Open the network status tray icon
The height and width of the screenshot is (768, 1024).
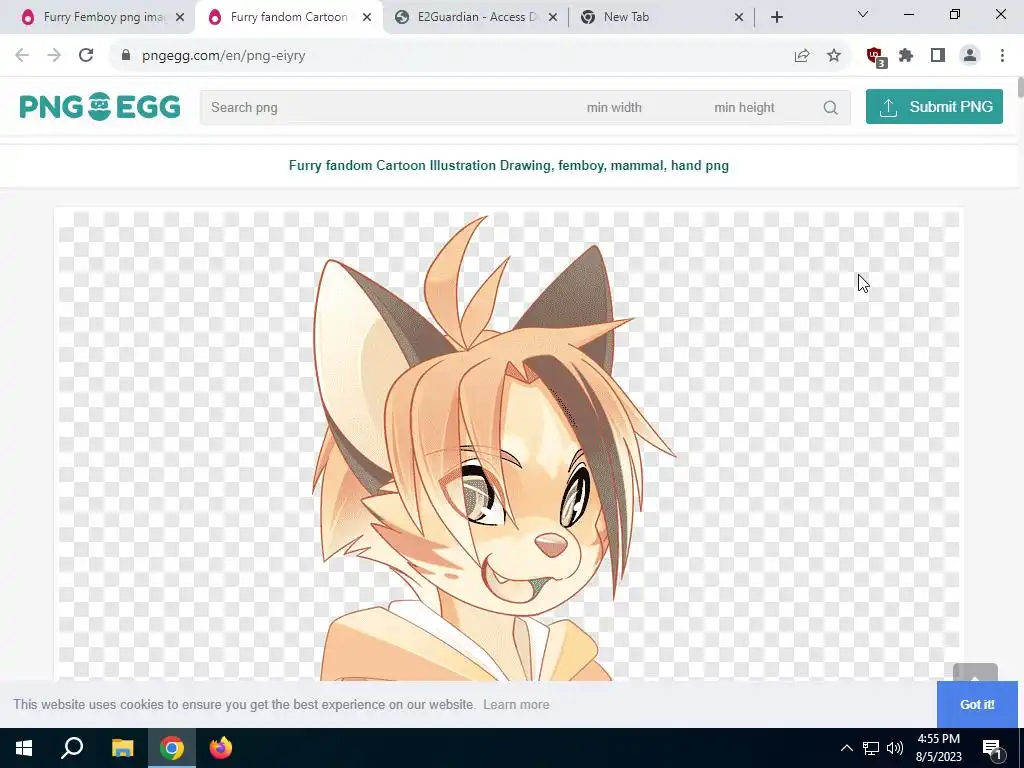click(871, 748)
